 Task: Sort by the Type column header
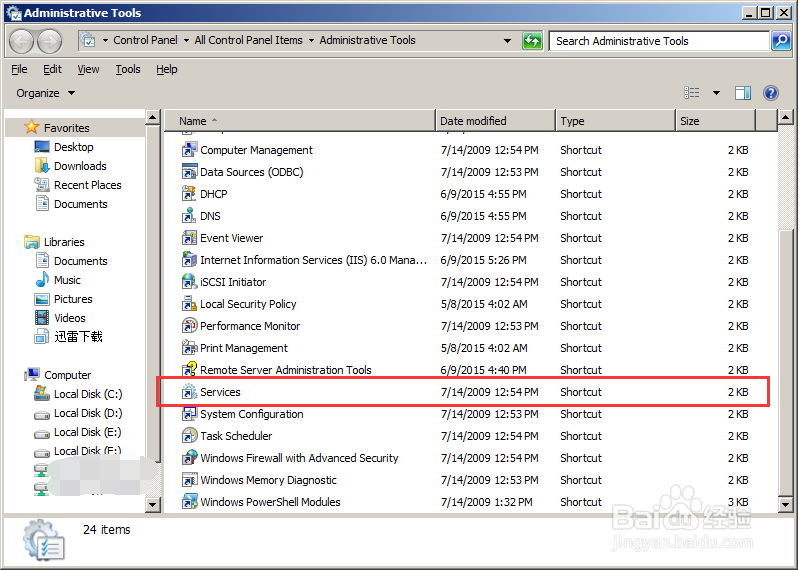click(x=615, y=121)
